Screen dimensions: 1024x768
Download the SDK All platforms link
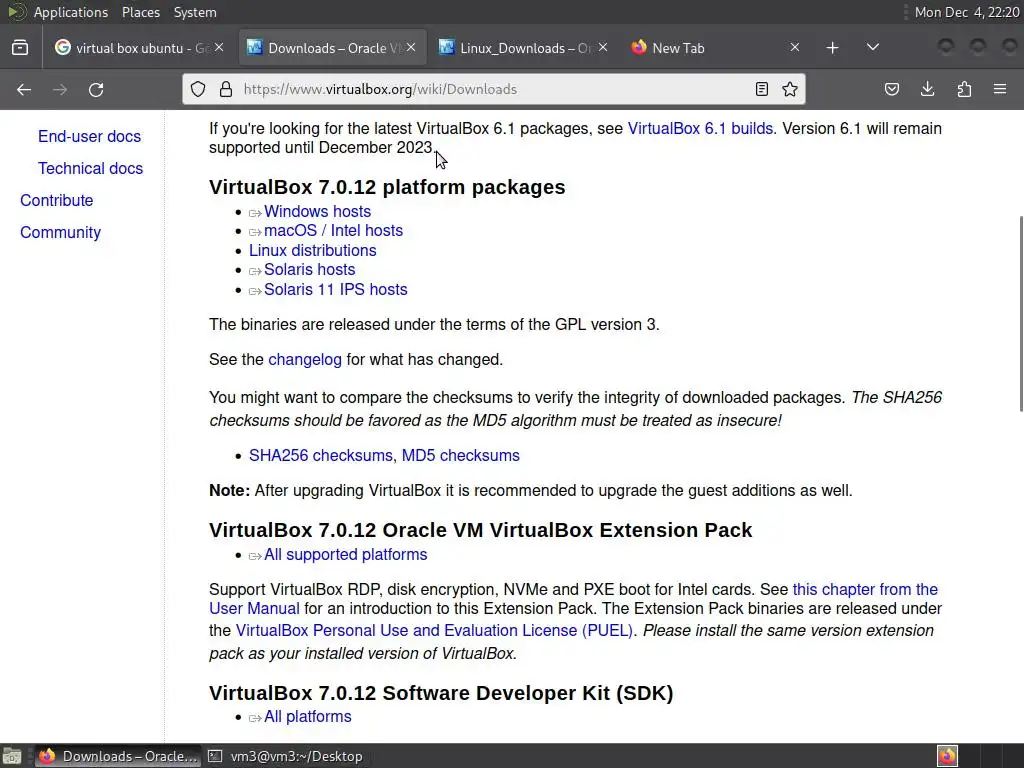point(308,717)
